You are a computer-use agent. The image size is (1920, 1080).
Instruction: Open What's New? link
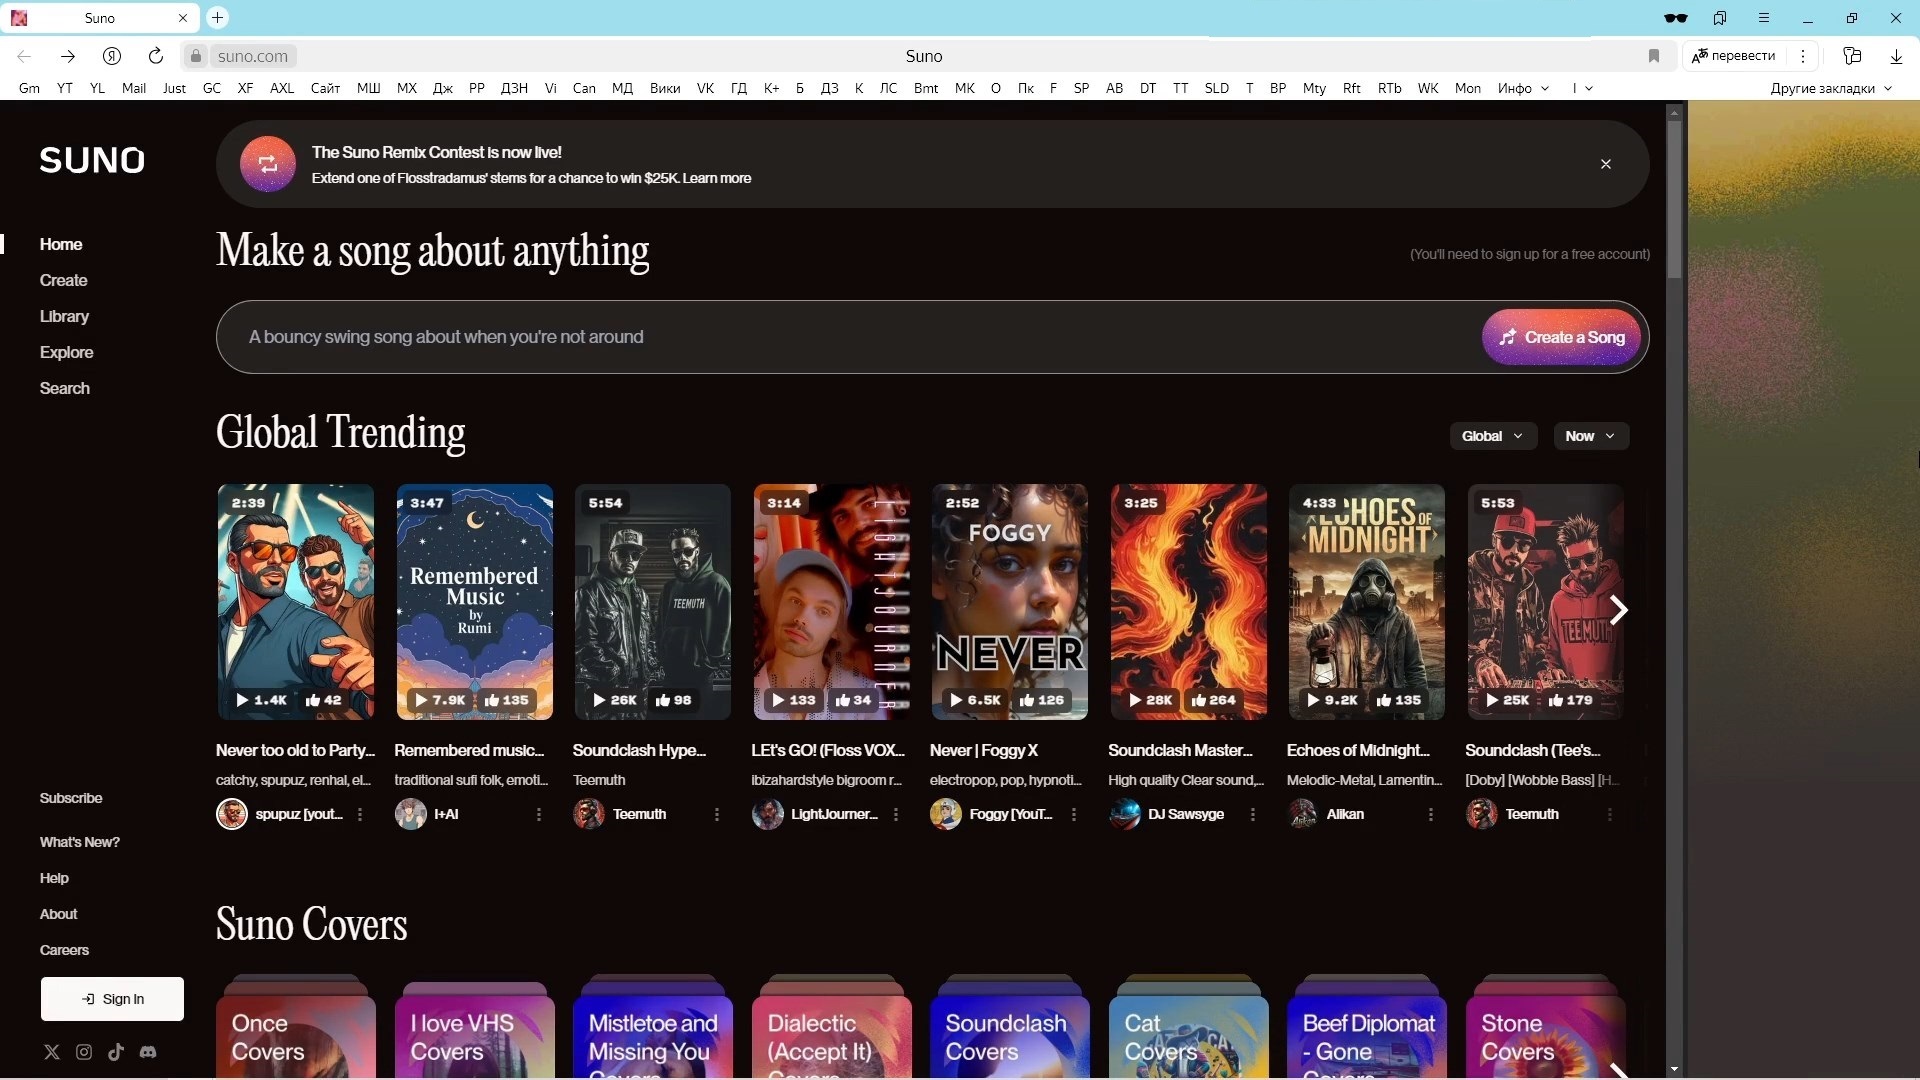(x=79, y=842)
